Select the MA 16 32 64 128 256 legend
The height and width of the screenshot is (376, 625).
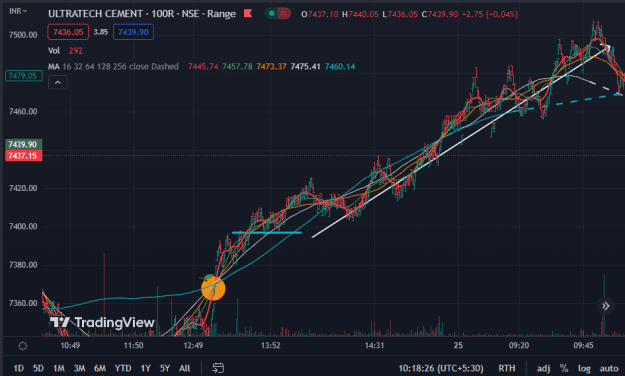[113, 67]
